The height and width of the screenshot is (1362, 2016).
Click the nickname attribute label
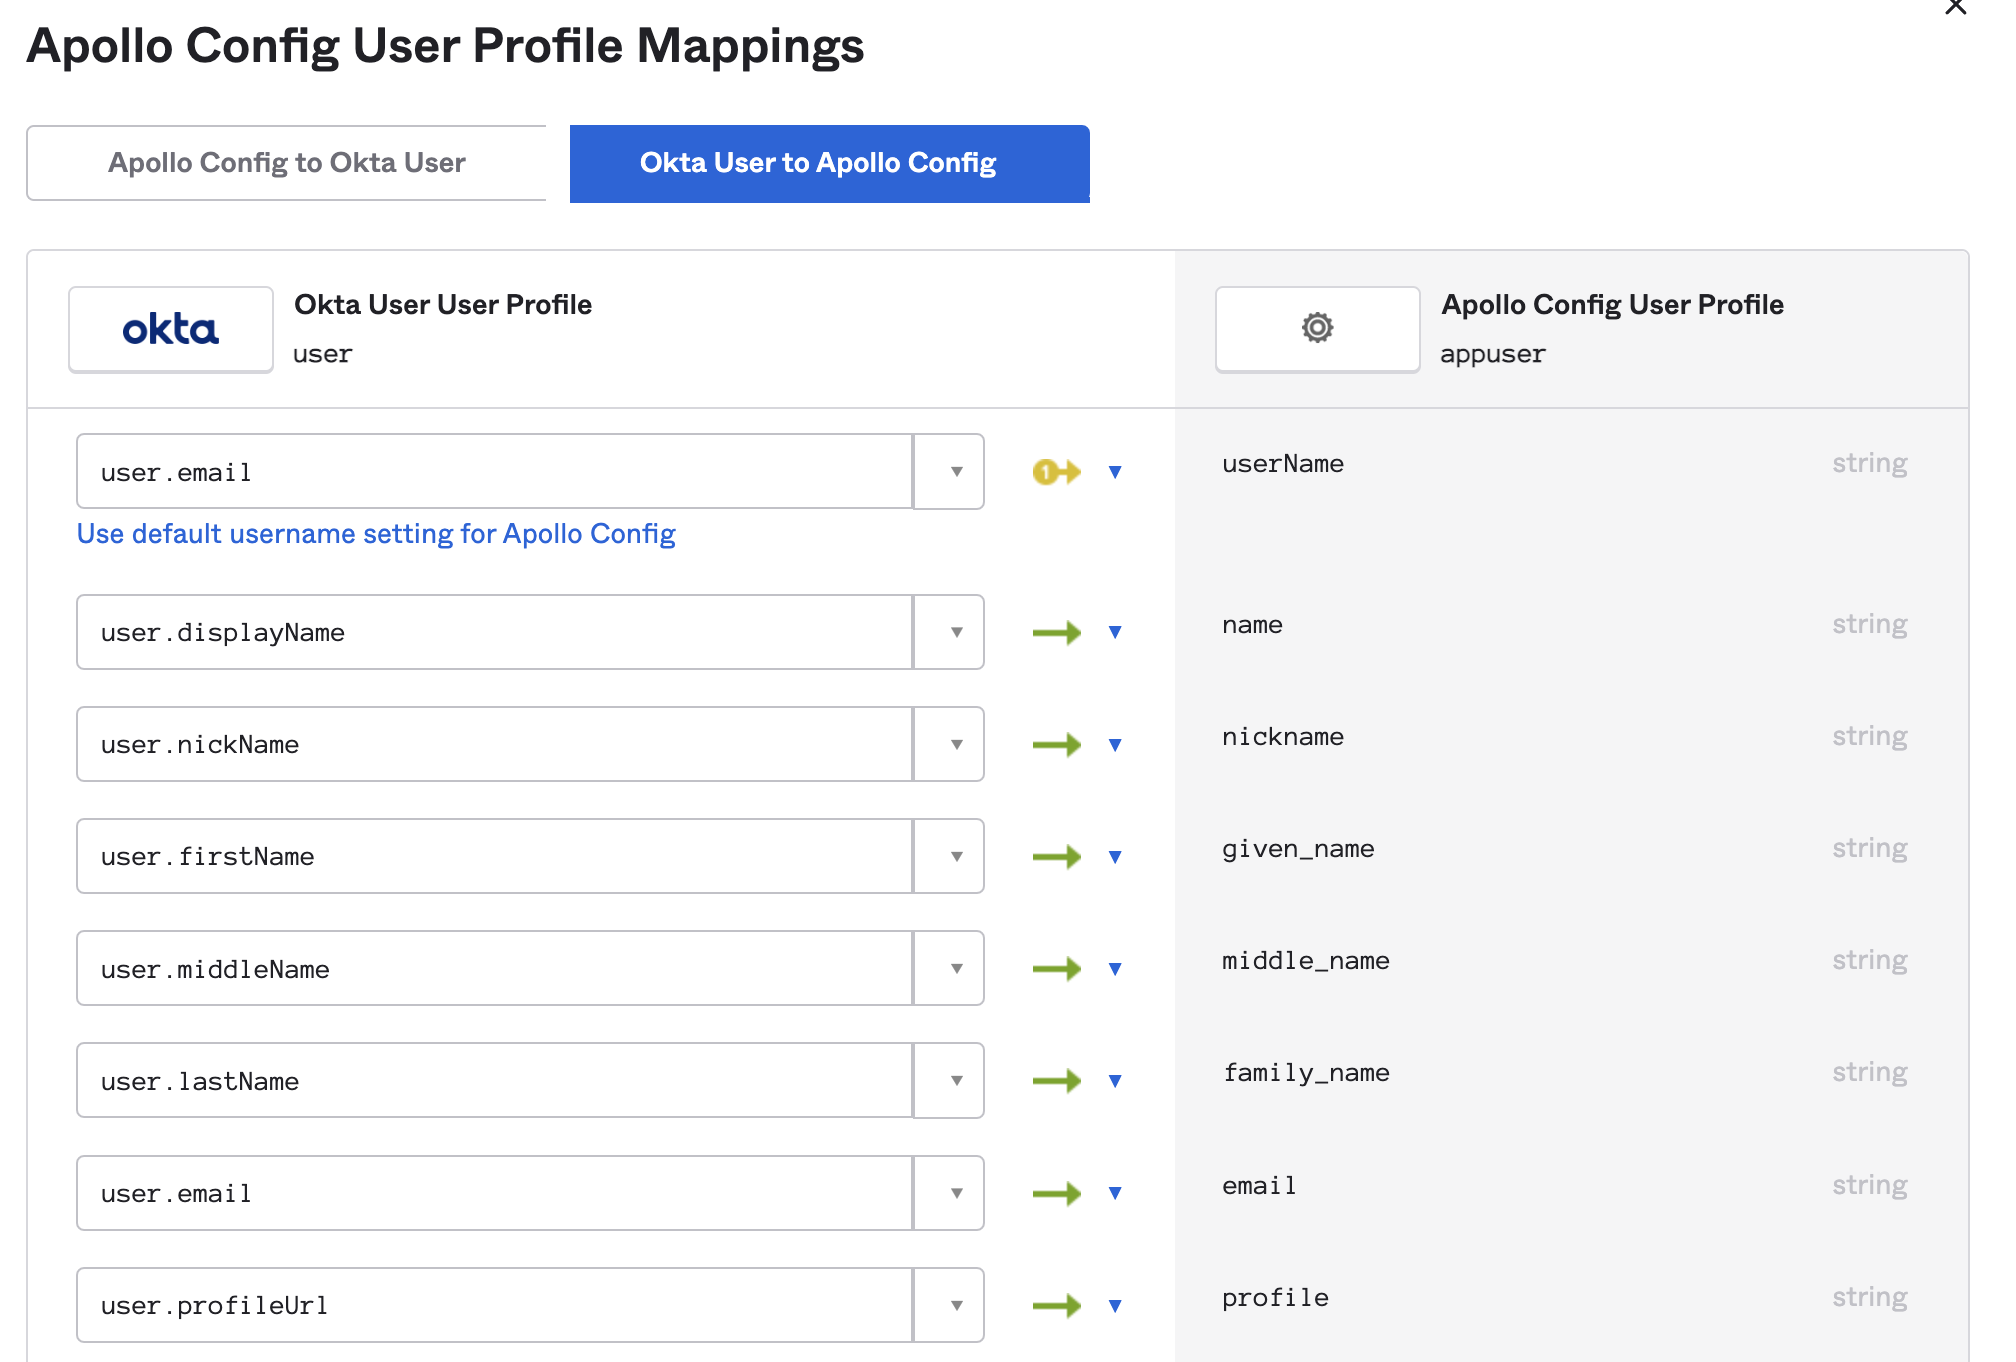pyautogui.click(x=1283, y=737)
